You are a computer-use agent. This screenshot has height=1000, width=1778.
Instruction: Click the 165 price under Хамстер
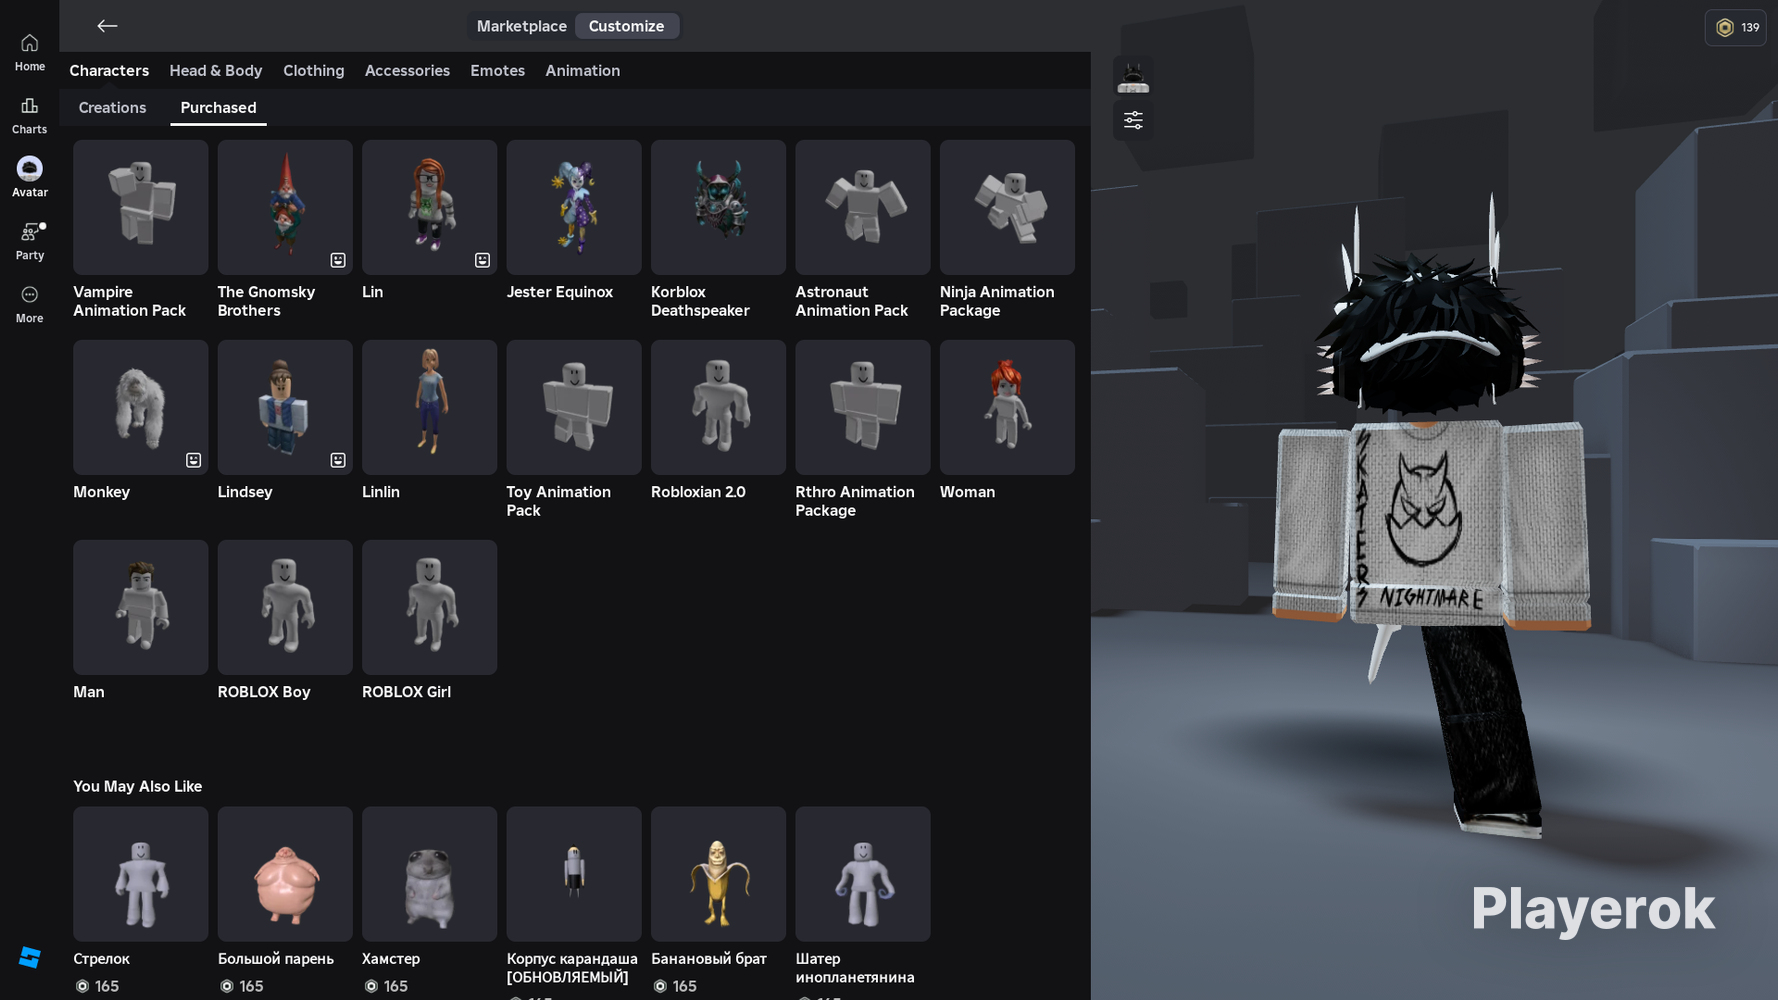click(x=386, y=986)
